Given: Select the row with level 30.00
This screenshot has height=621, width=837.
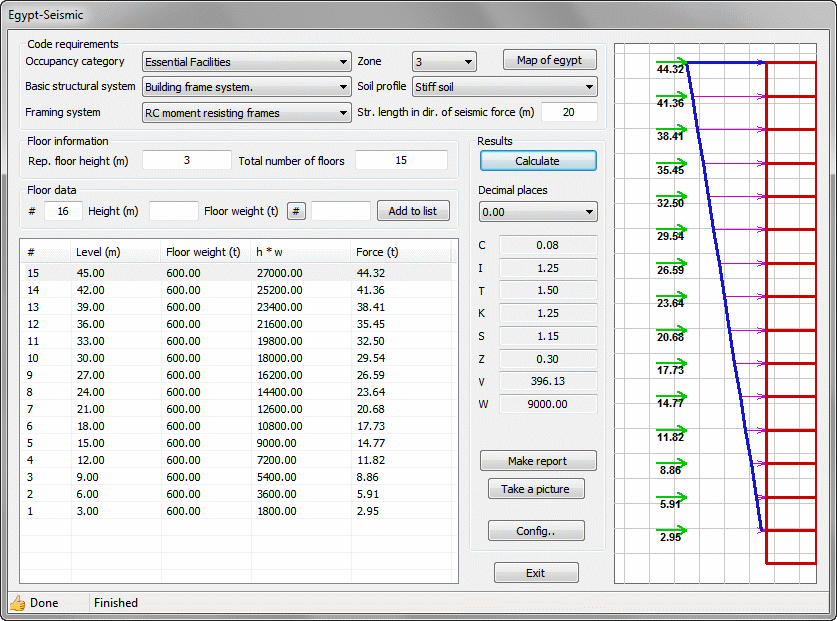Looking at the screenshot, I should click(238, 358).
